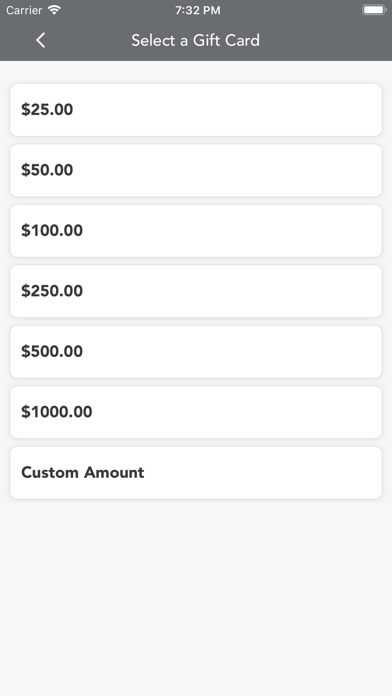Click the $250.00 amount text
392x696 pixels.
52,291
